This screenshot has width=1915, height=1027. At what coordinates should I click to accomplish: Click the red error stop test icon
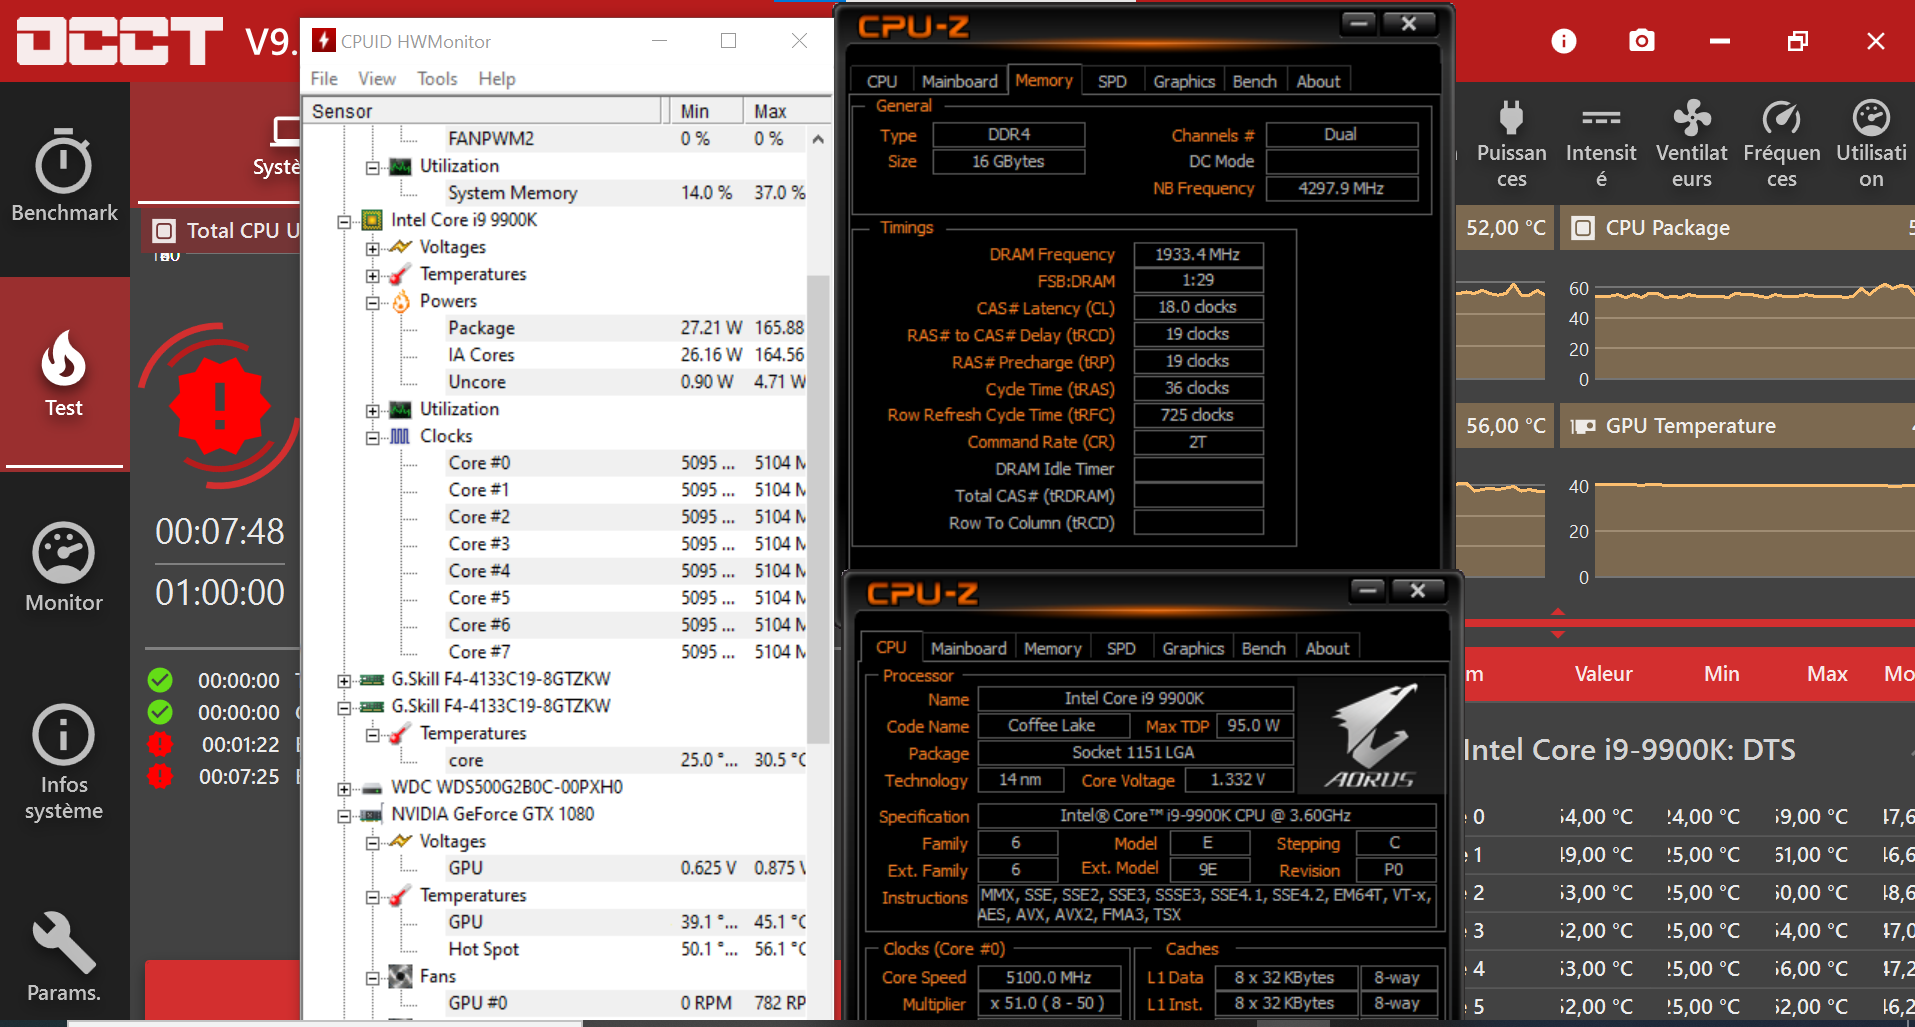click(x=219, y=405)
